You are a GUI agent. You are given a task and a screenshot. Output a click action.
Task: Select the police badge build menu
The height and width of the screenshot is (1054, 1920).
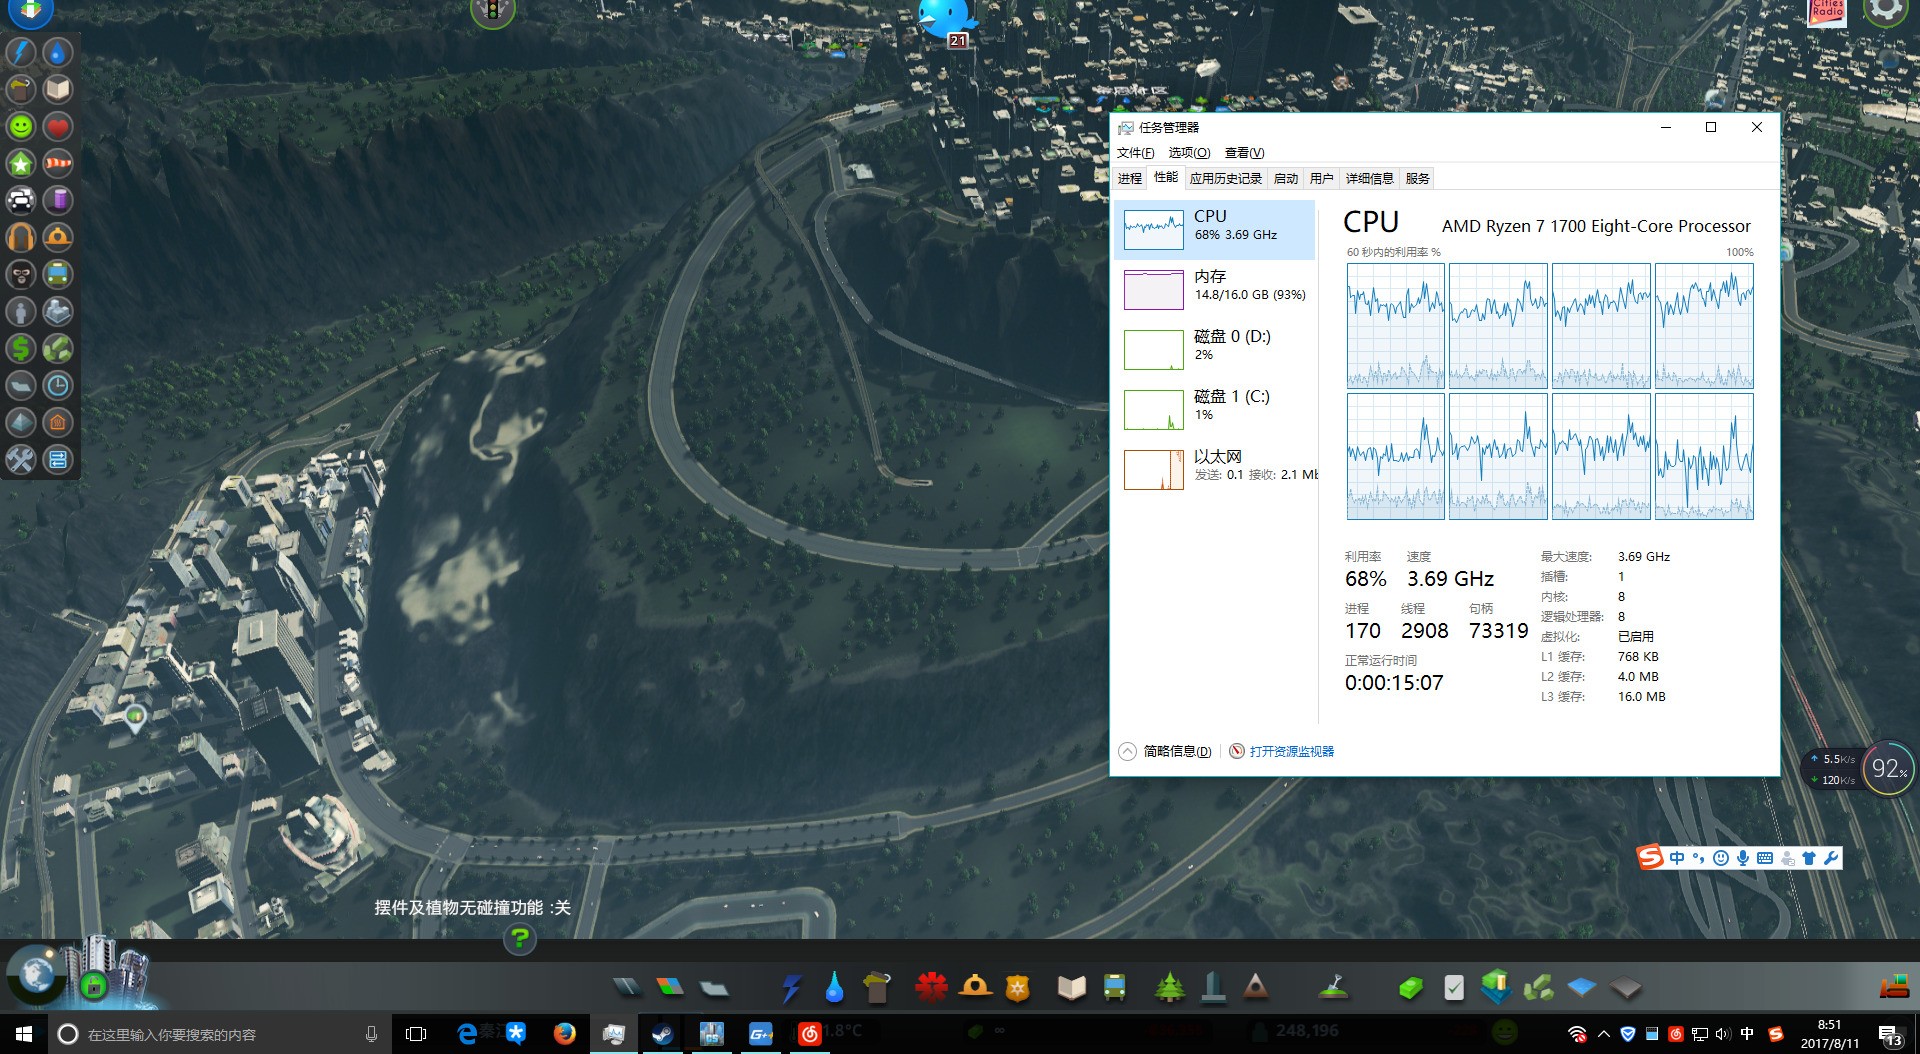pyautogui.click(x=1018, y=988)
